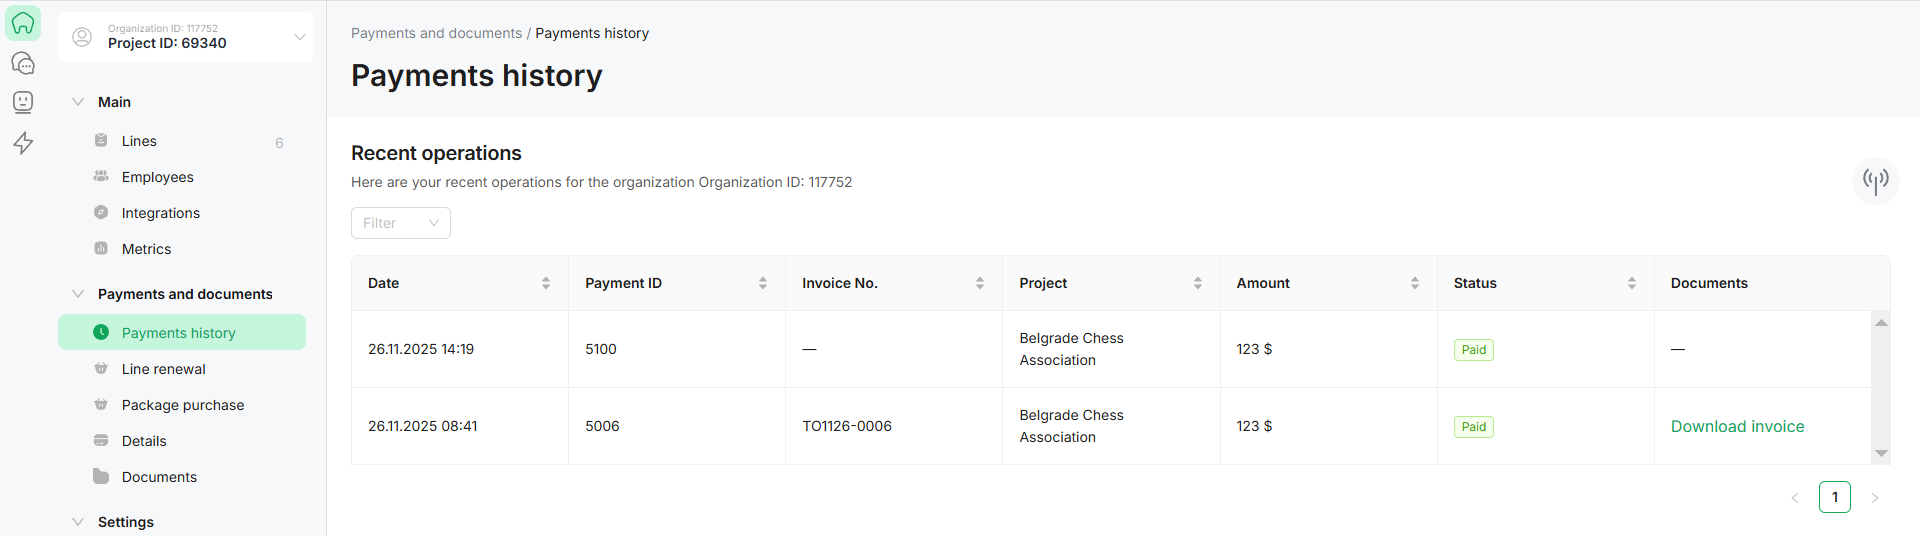Click the smiley bot icon in rail
The height and width of the screenshot is (536, 1920).
[23, 102]
